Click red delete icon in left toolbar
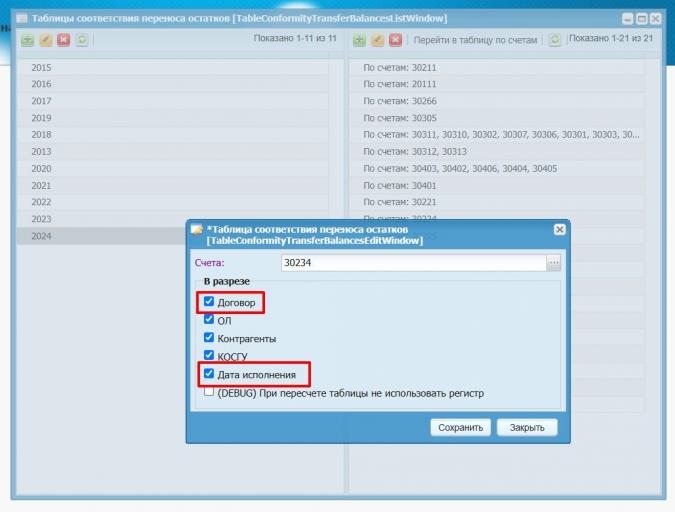Viewport: 675px width, 512px height. pyautogui.click(x=64, y=40)
